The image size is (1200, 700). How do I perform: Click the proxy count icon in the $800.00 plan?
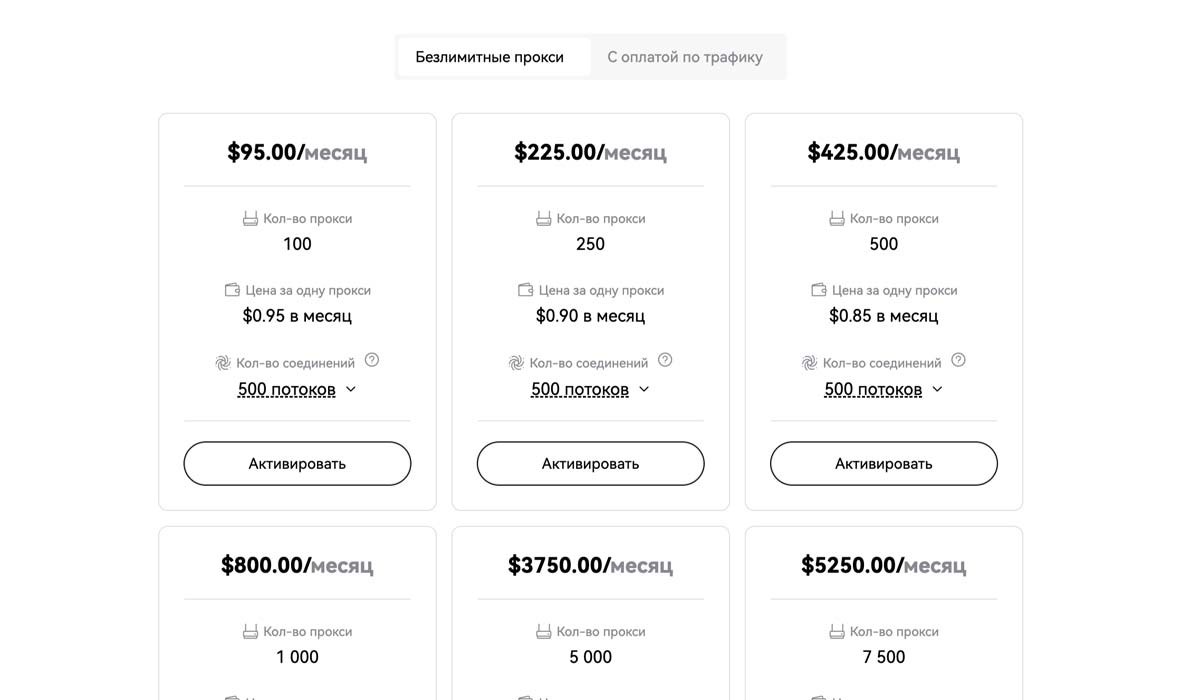point(250,631)
